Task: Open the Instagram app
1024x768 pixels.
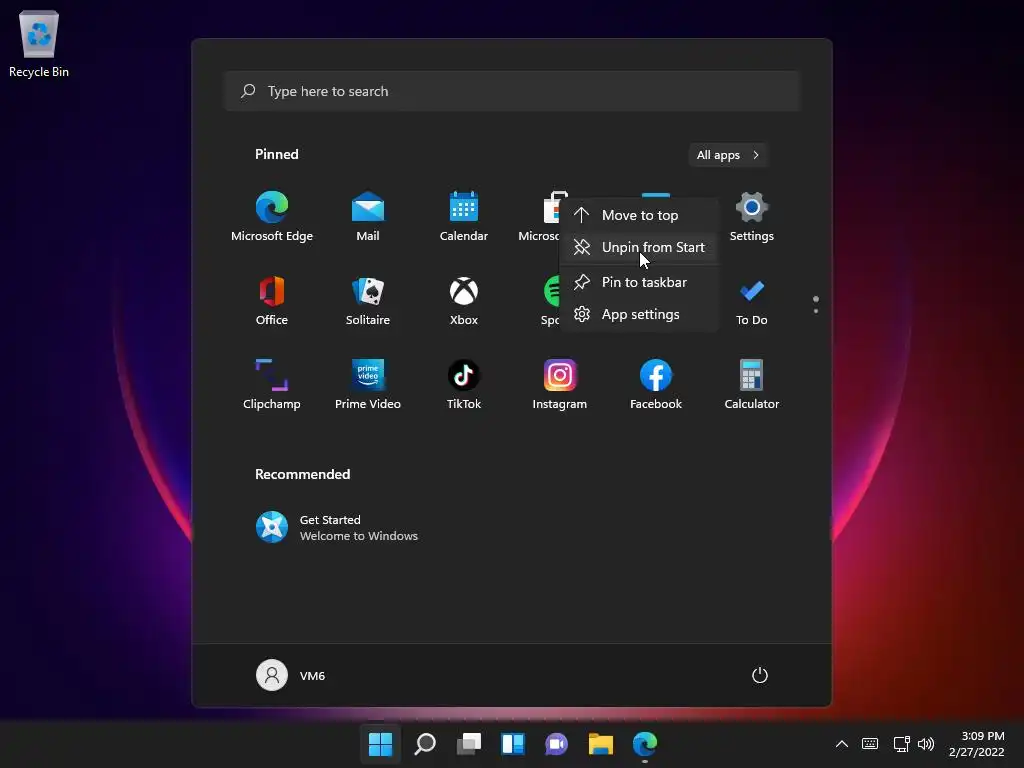Action: click(560, 385)
